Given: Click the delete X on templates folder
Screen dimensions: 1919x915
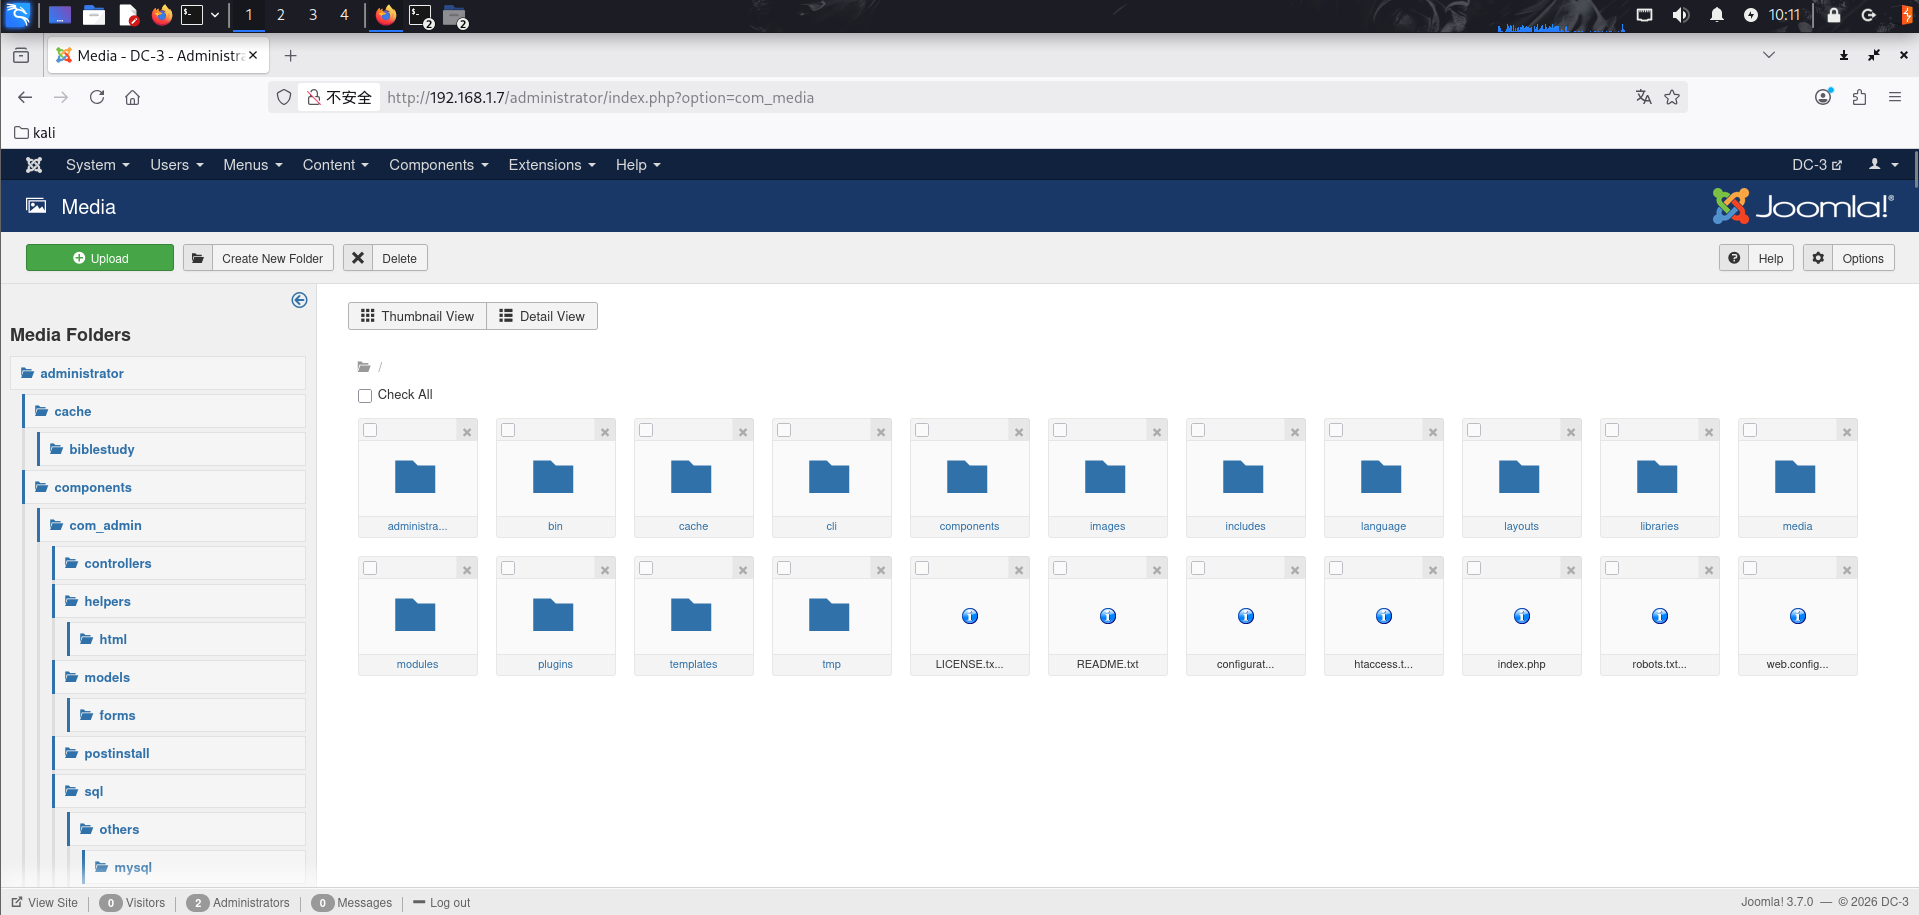Looking at the screenshot, I should [x=743, y=570].
